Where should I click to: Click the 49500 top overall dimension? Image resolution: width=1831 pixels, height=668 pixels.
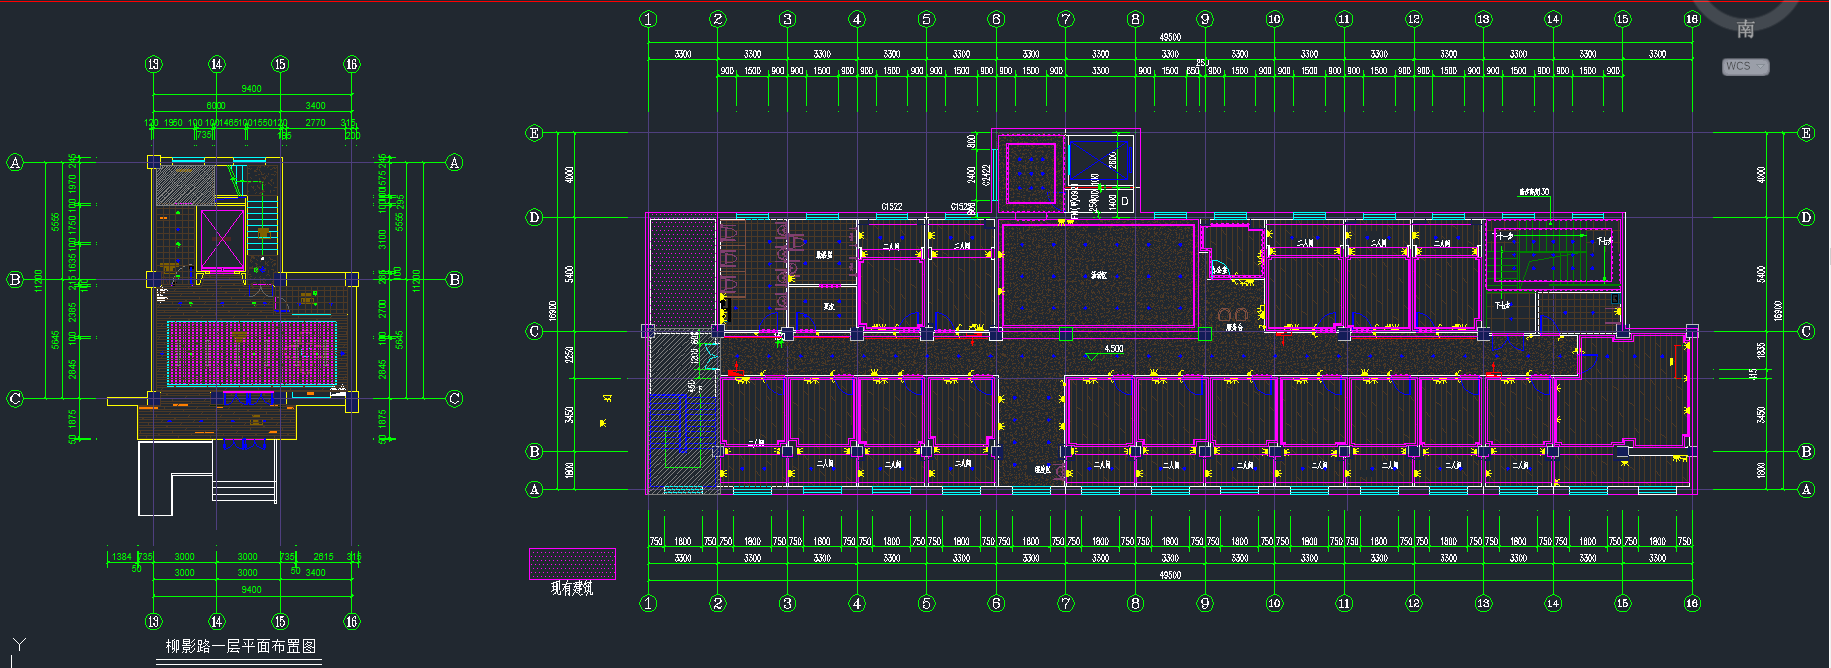[1169, 37]
